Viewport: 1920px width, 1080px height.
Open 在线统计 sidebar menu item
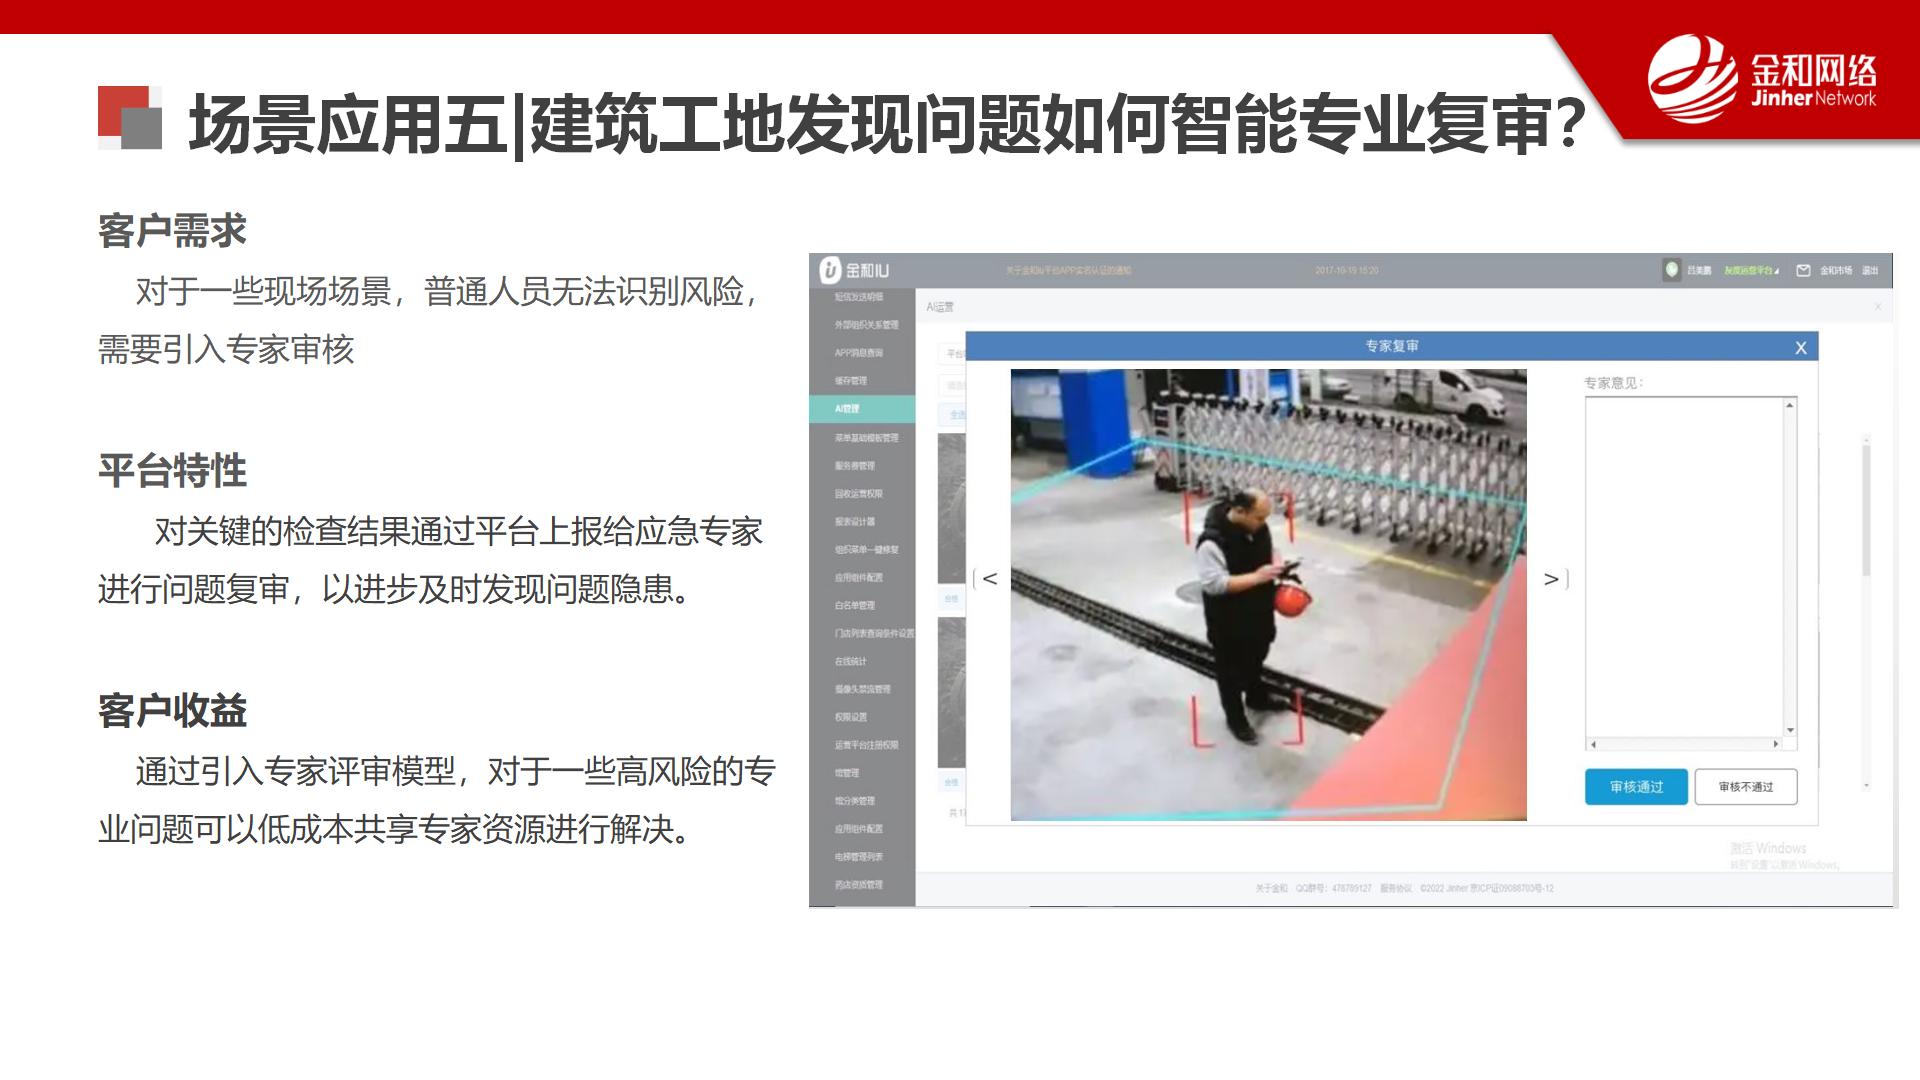coord(851,661)
